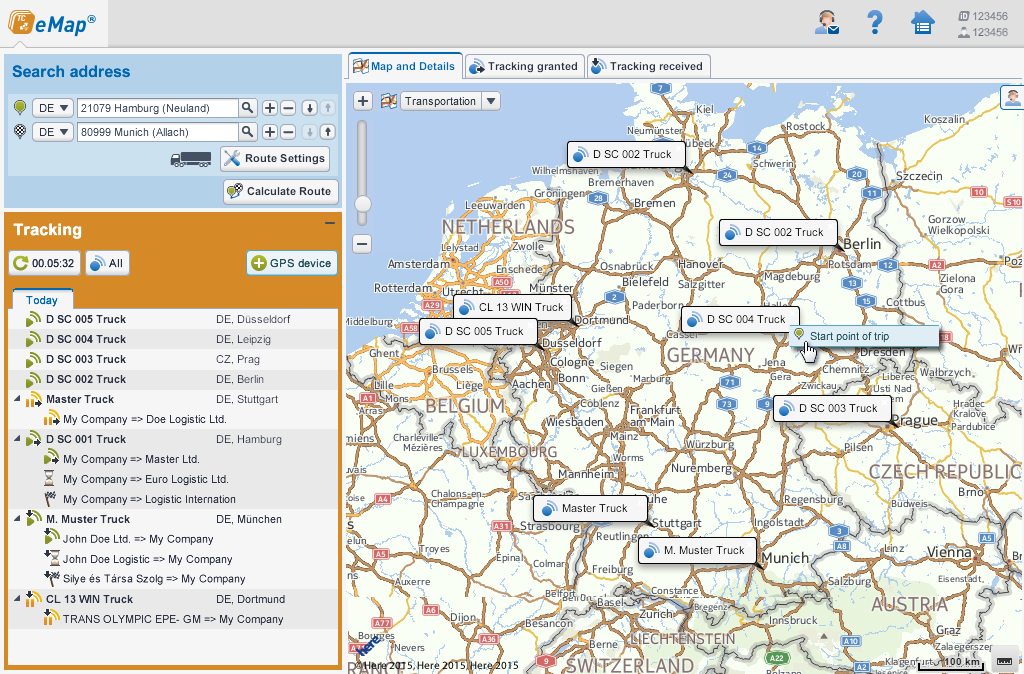Minimize the Tracking panel
Viewport: 1024px width, 674px height.
[x=329, y=223]
